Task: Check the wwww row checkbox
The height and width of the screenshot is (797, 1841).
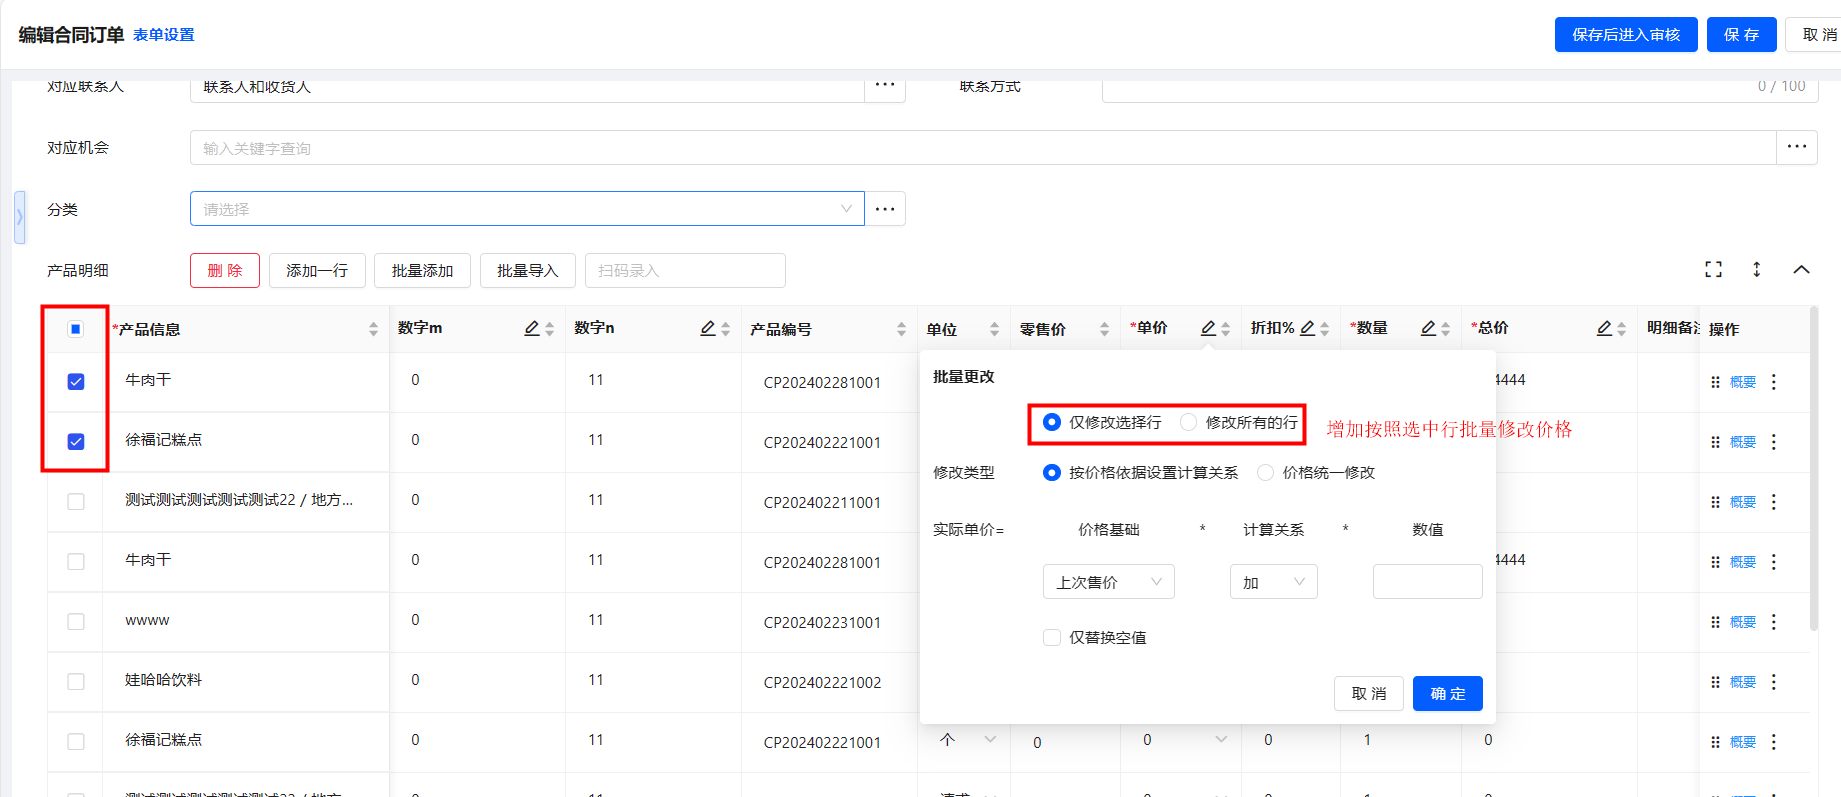Action: (x=76, y=622)
